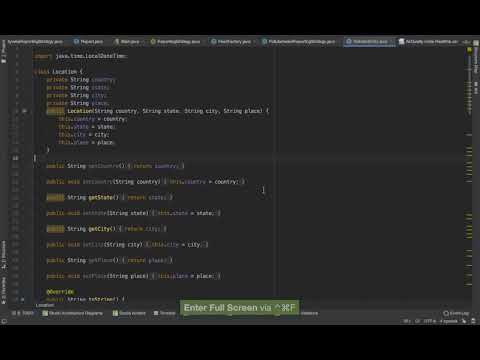Click the yellow inspection status indicator
The width and height of the screenshot is (480, 360).
click(x=469, y=50)
